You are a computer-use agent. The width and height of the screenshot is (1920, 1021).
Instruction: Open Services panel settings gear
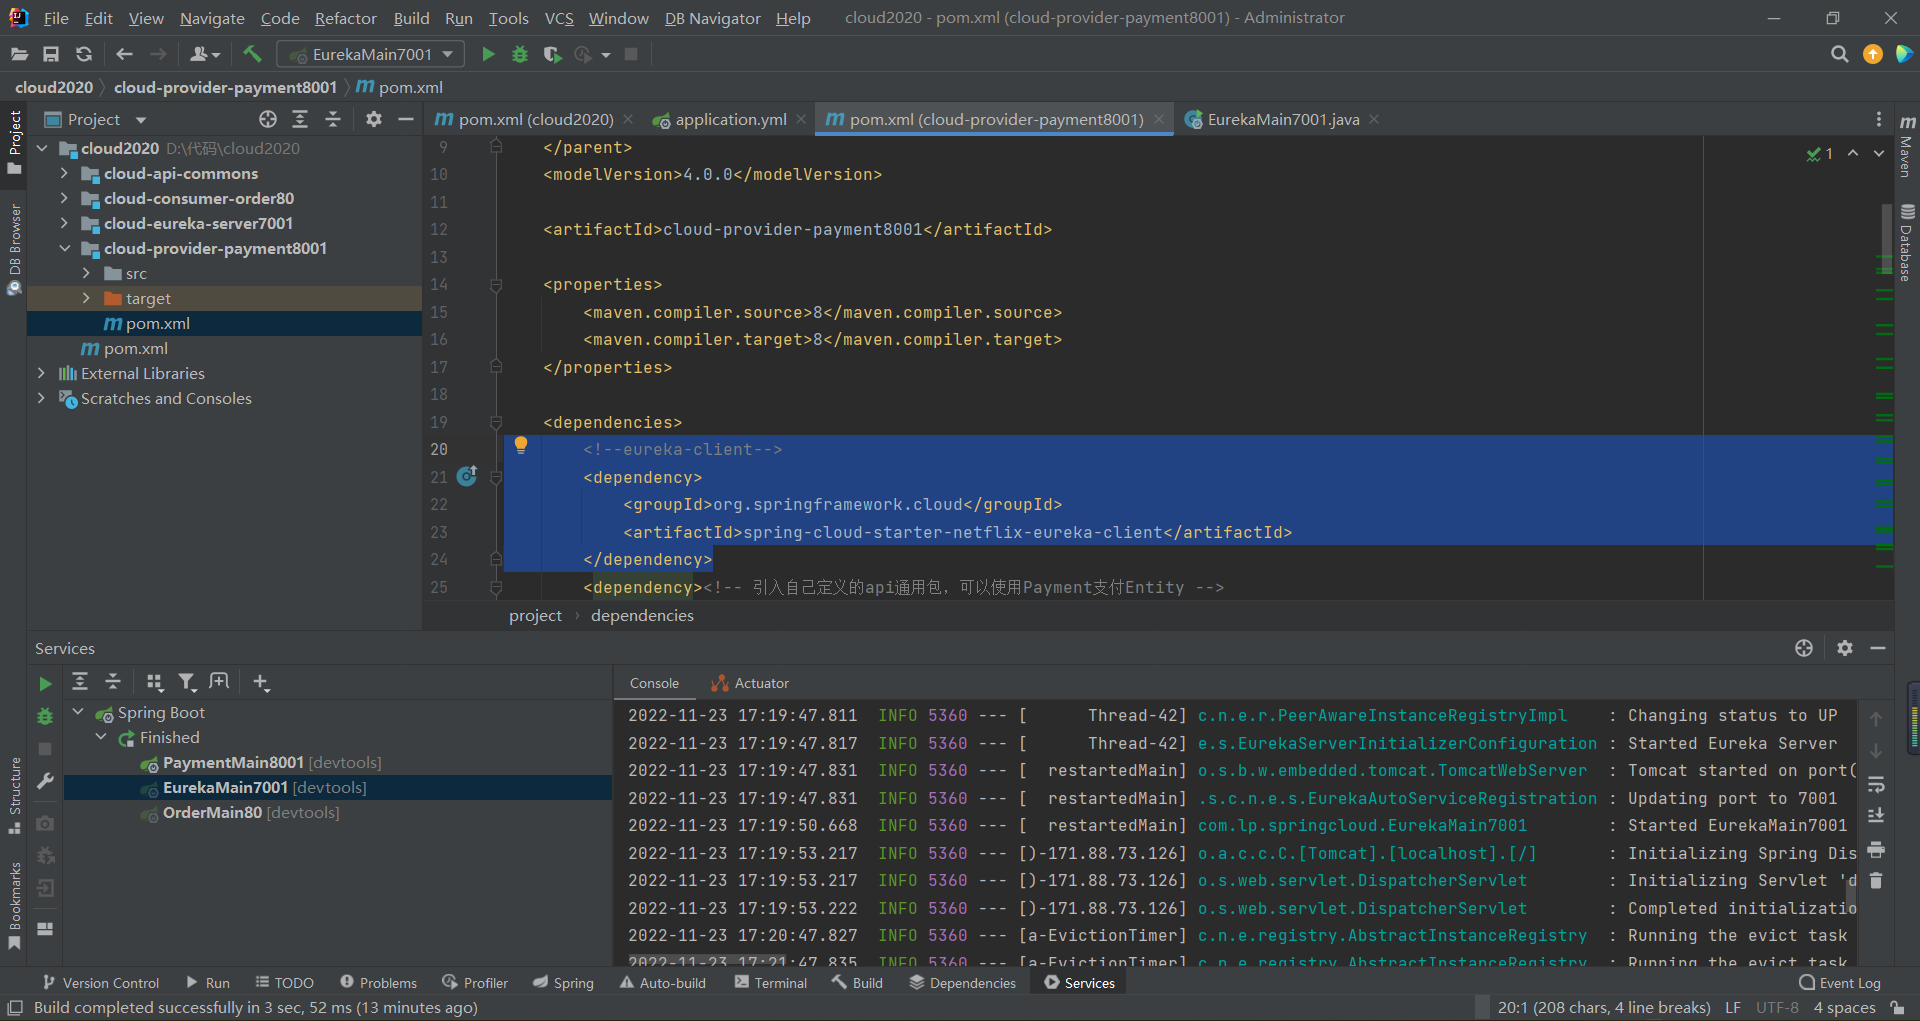tap(1845, 648)
